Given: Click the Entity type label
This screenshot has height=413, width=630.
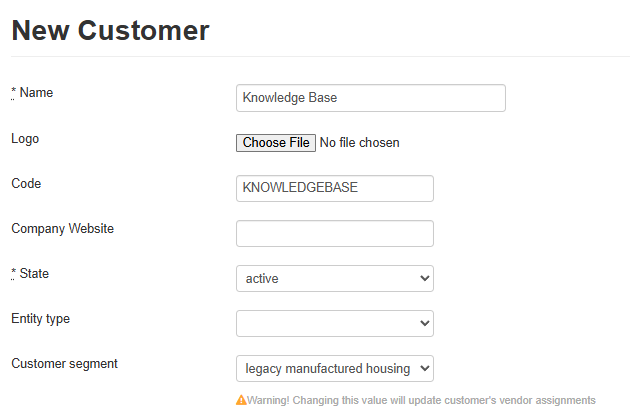Looking at the screenshot, I should click(40, 318).
